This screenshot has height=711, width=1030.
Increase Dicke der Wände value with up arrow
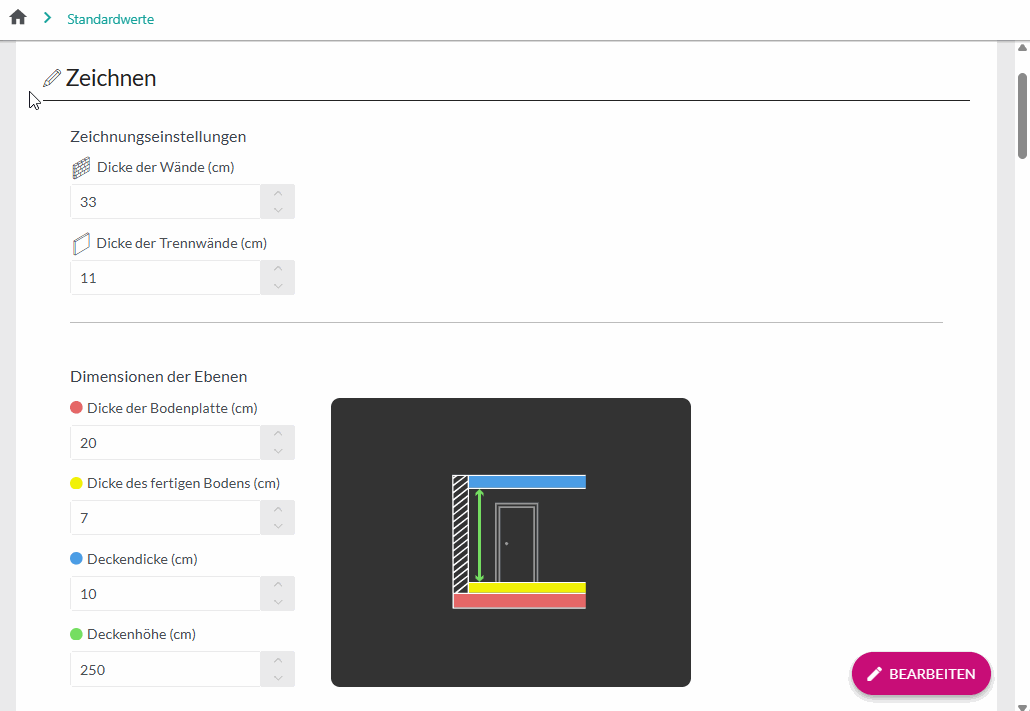[x=277, y=193]
